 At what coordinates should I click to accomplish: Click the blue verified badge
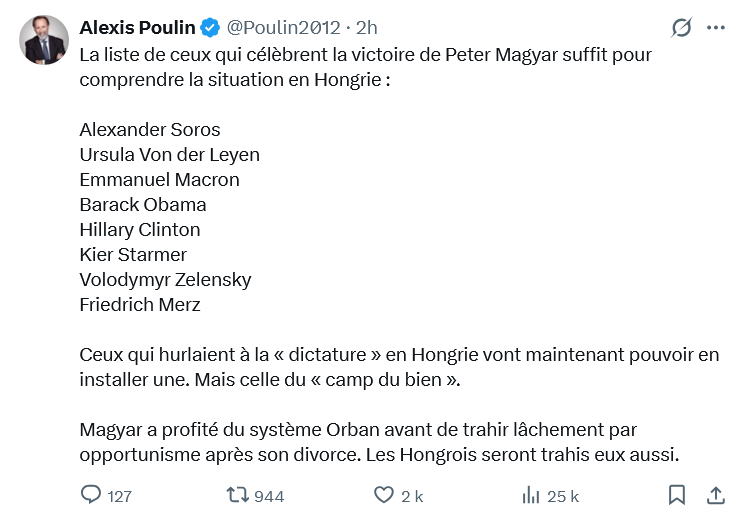click(210, 28)
